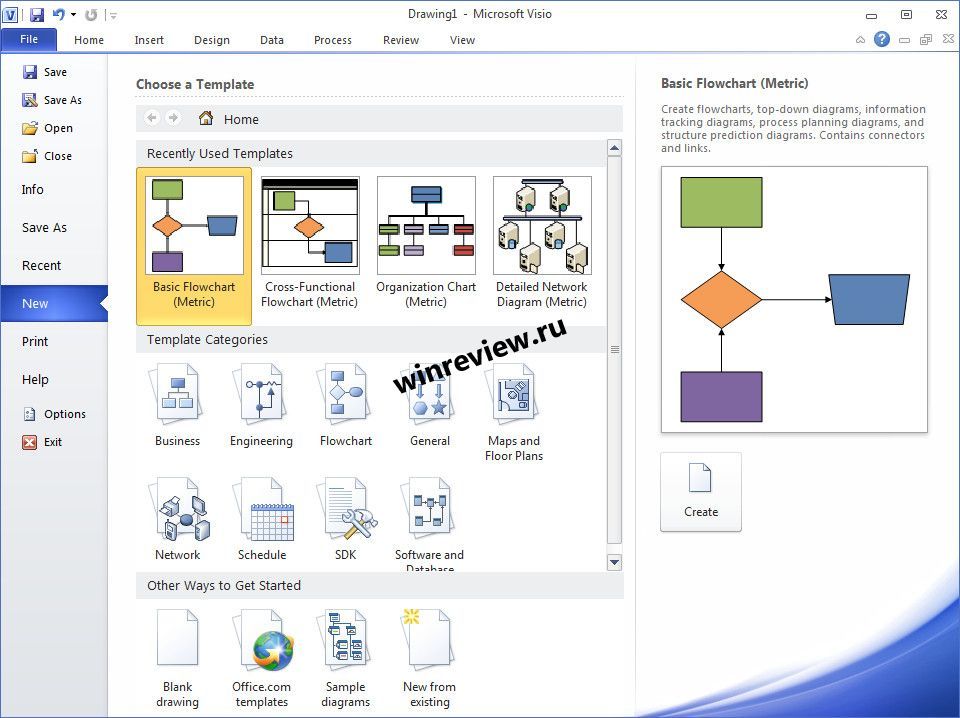Click the blue Help question mark icon

tap(882, 39)
